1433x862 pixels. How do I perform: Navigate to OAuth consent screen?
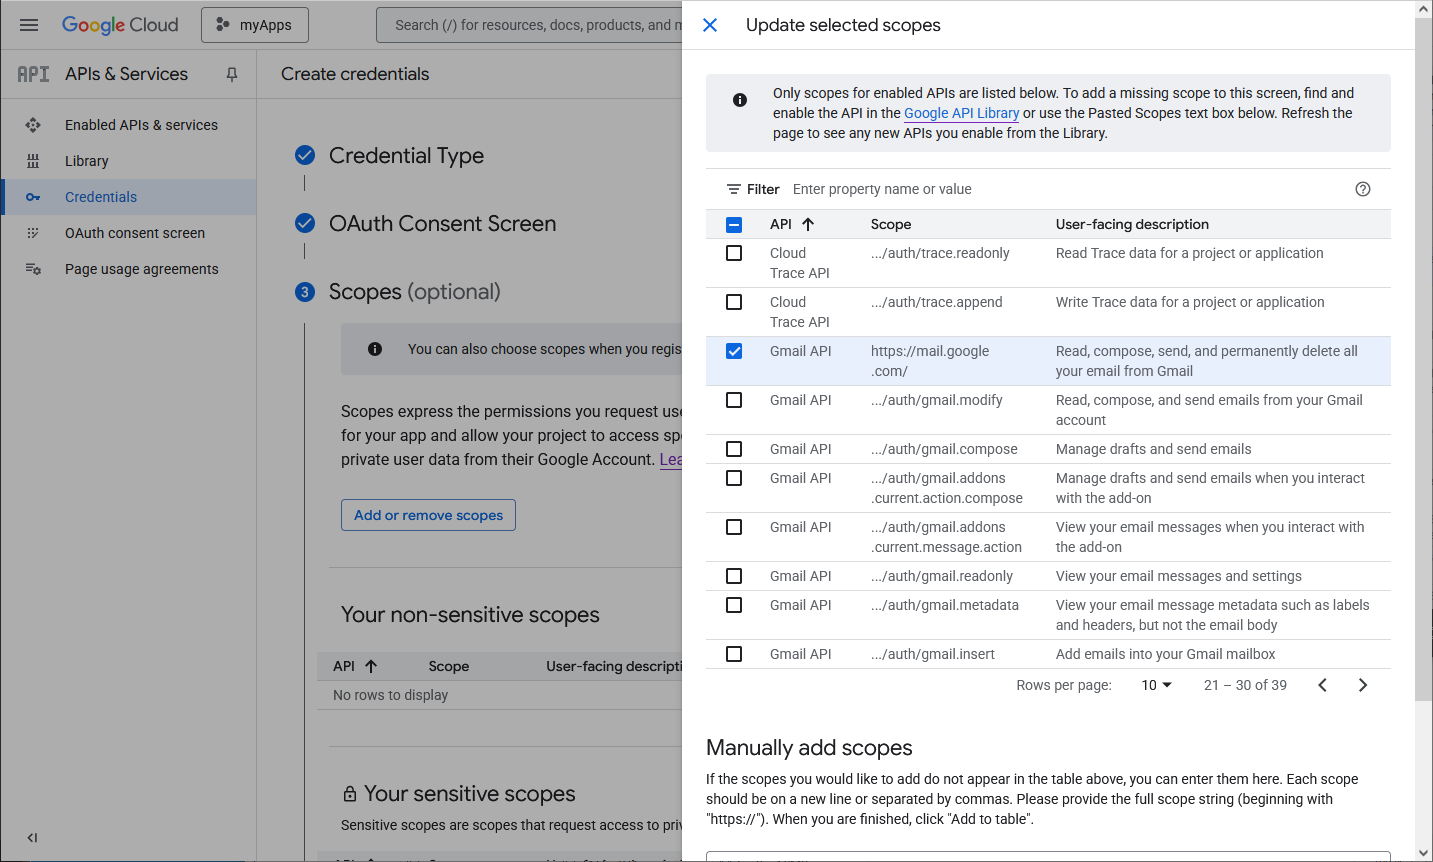point(135,233)
